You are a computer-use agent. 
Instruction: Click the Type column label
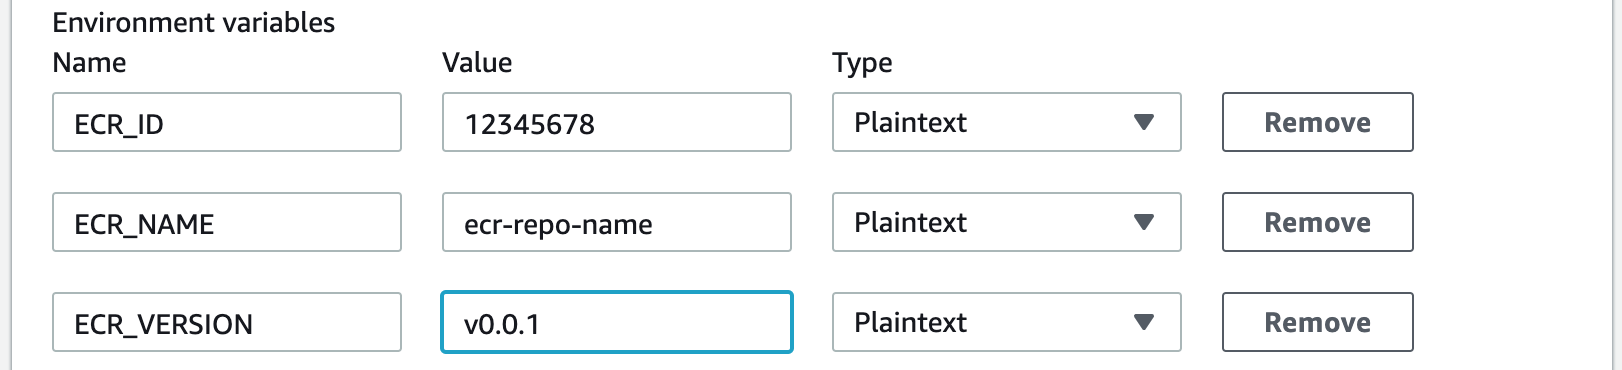pyautogui.click(x=862, y=64)
